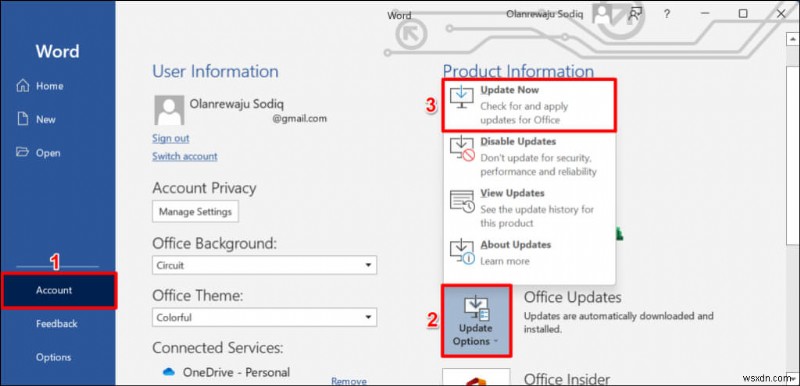Click the Home house icon
Image resolution: width=800 pixels, height=386 pixels.
pos(23,86)
